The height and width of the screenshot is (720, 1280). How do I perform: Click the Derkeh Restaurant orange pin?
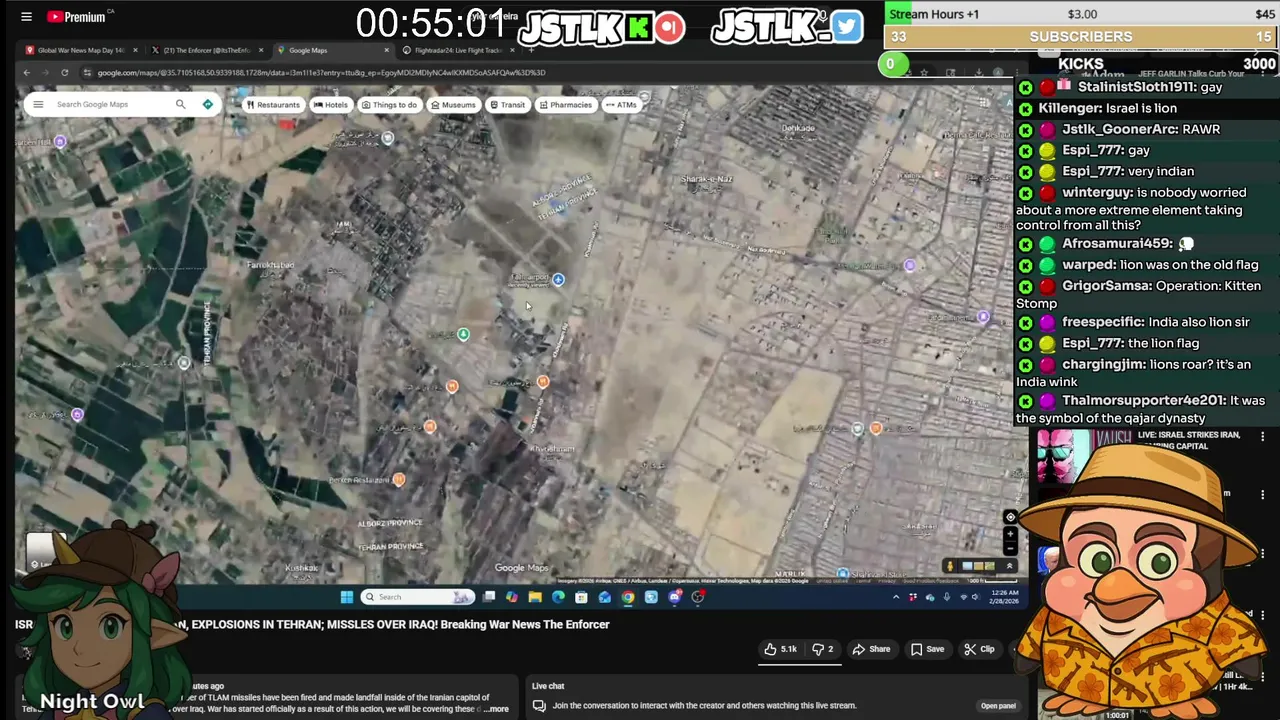tap(399, 480)
